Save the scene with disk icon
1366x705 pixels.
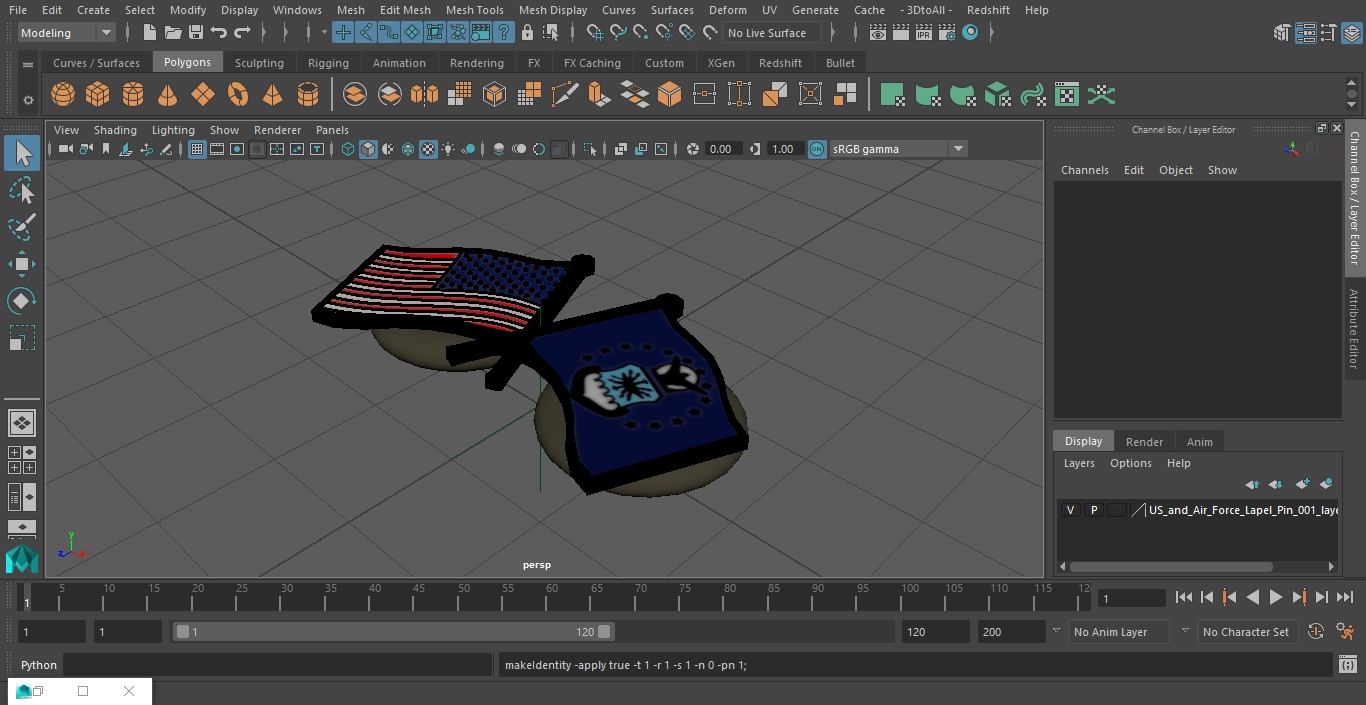(196, 33)
